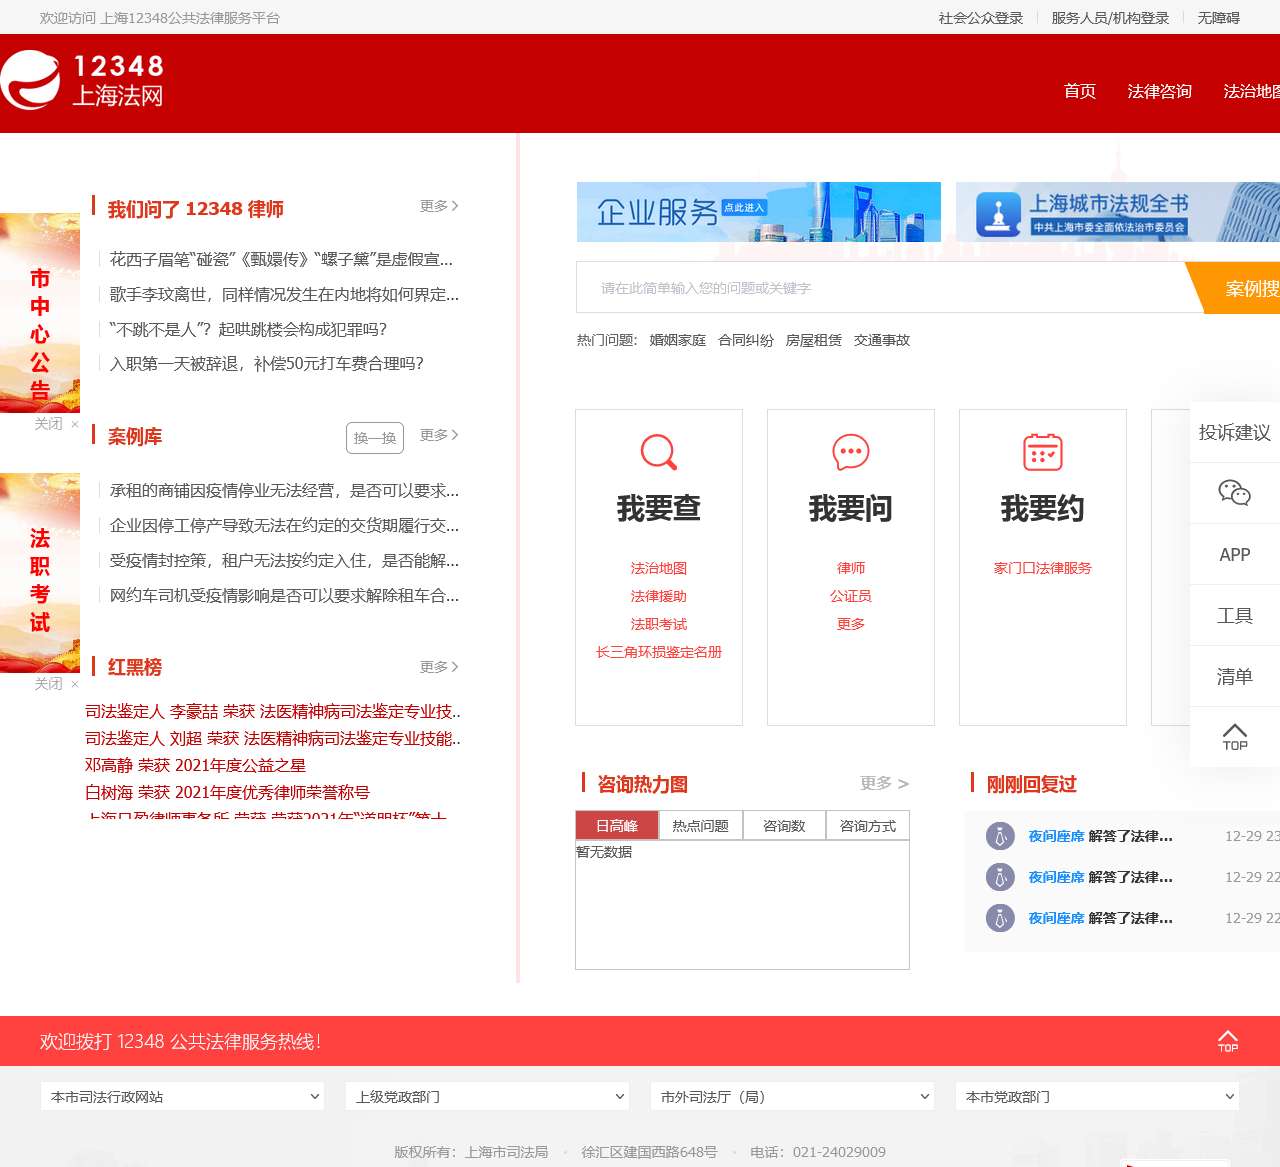Click the magnifier icon above 我要查

659,452
